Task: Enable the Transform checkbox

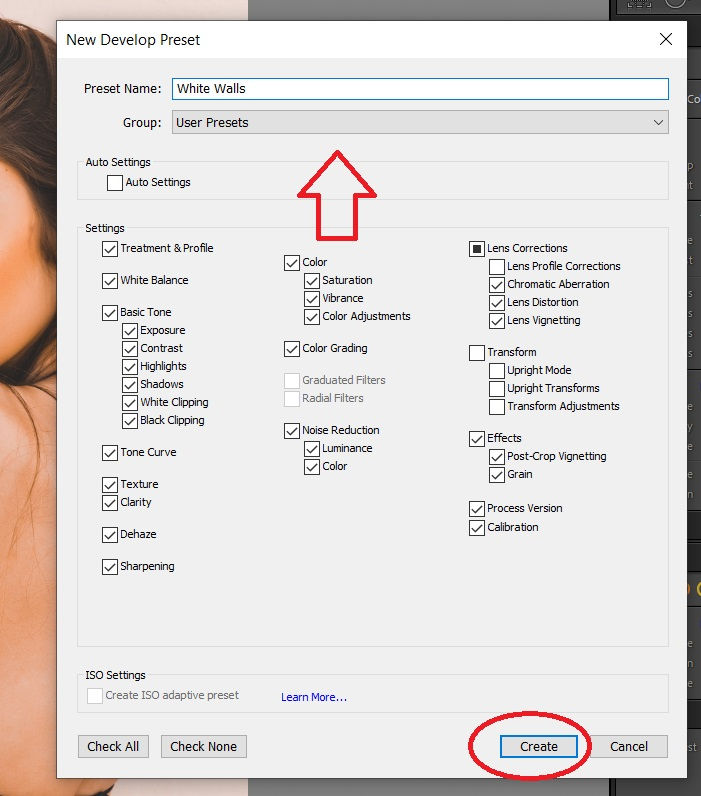Action: tap(477, 353)
